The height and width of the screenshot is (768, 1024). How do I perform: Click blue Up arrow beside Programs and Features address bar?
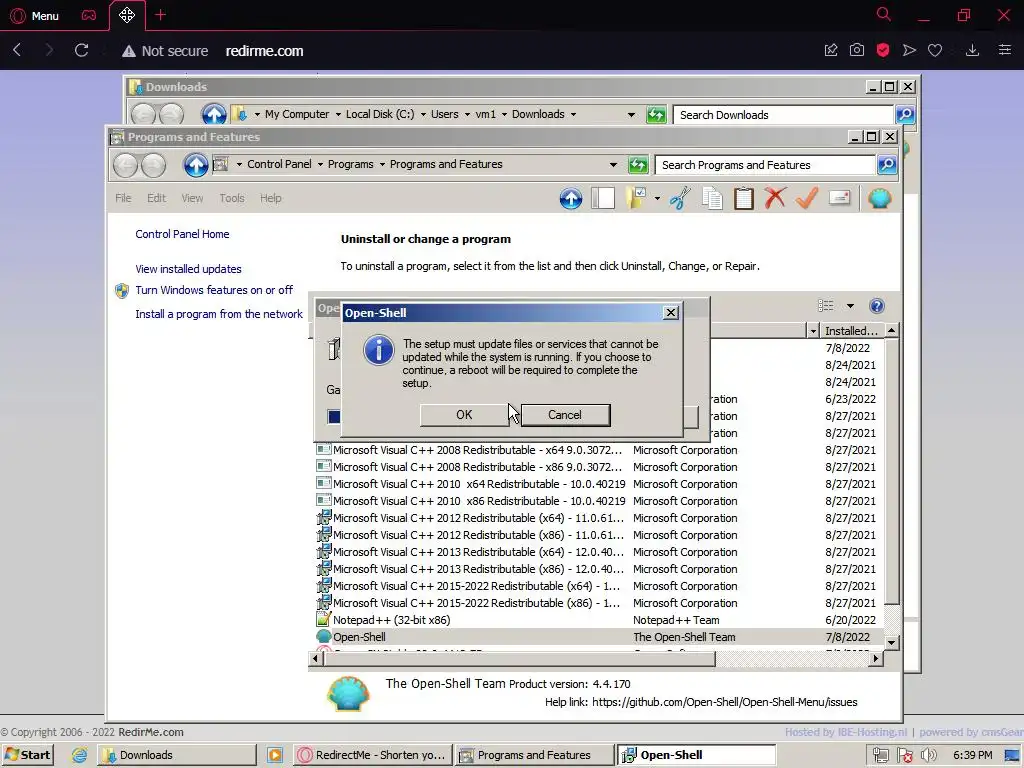tap(195, 165)
